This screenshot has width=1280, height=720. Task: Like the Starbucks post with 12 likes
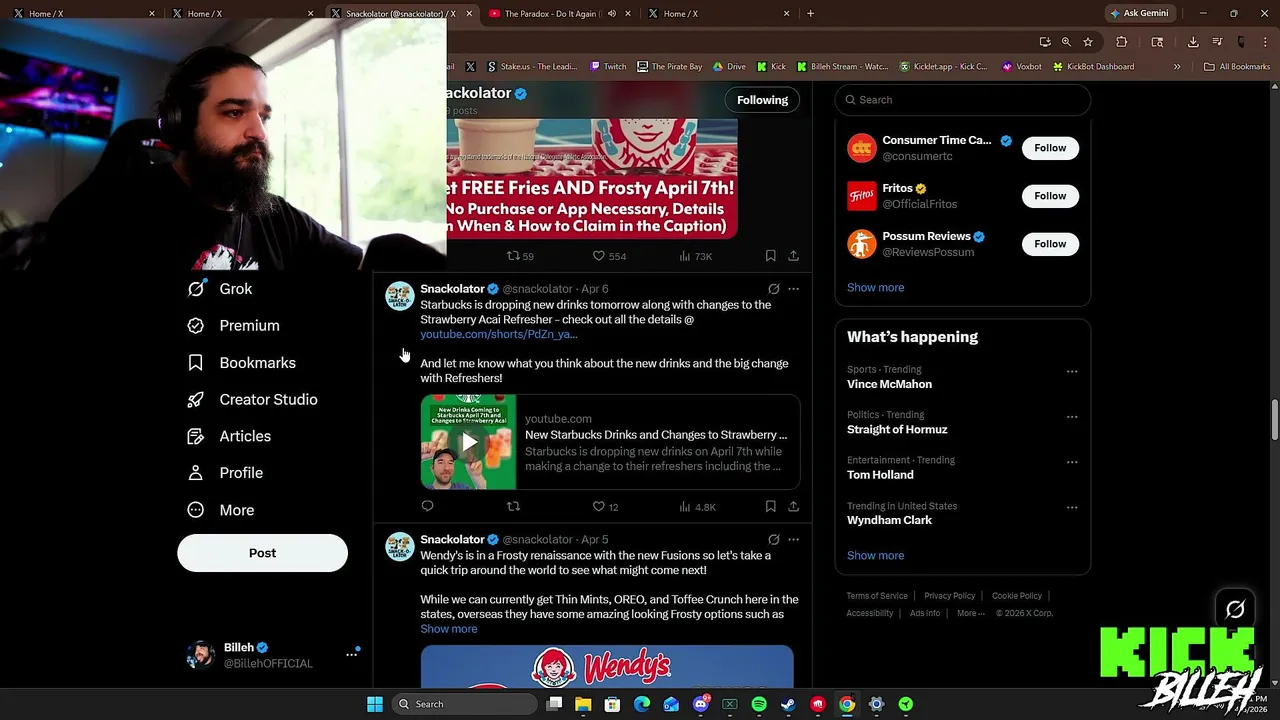tap(605, 507)
